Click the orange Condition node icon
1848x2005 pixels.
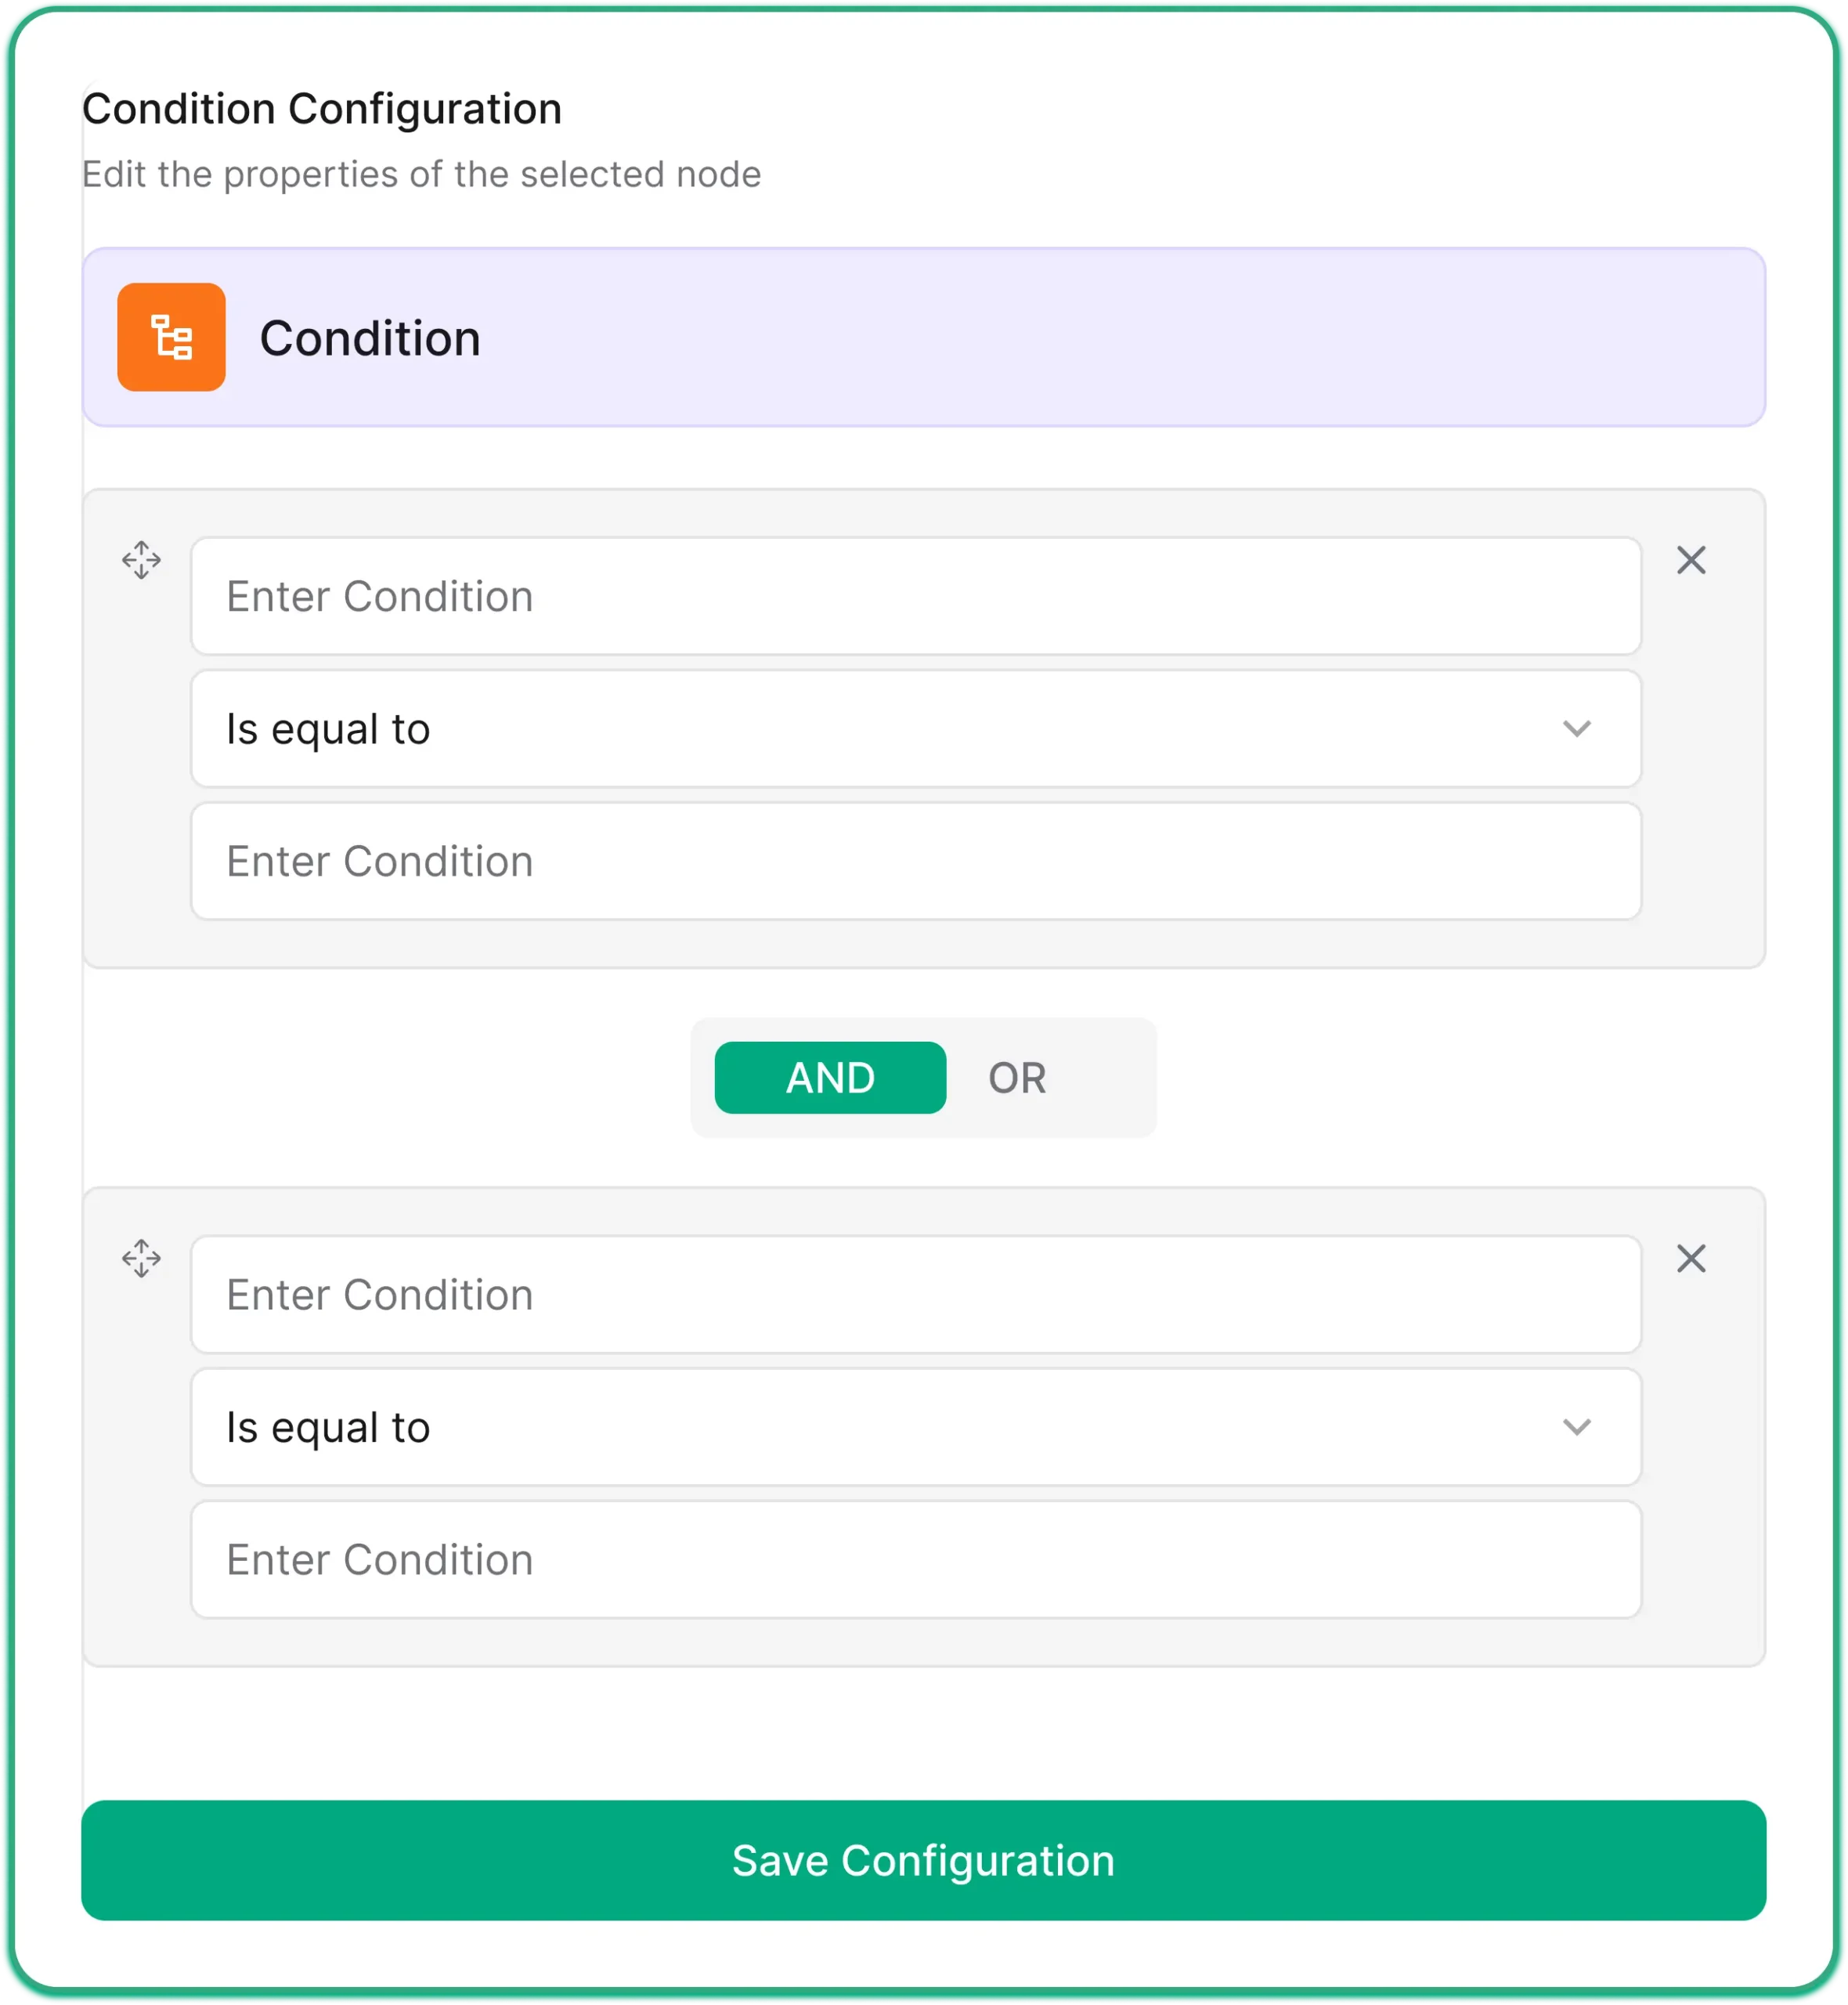point(171,338)
